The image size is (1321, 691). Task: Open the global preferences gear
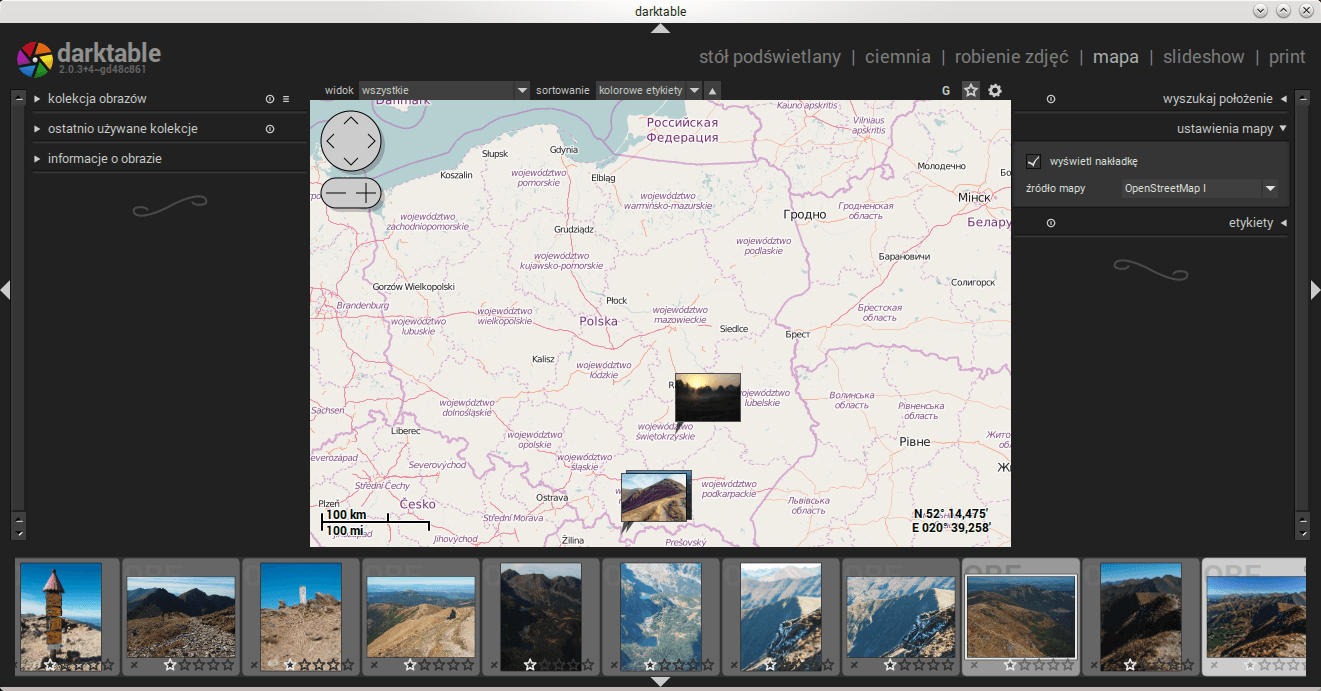(995, 90)
